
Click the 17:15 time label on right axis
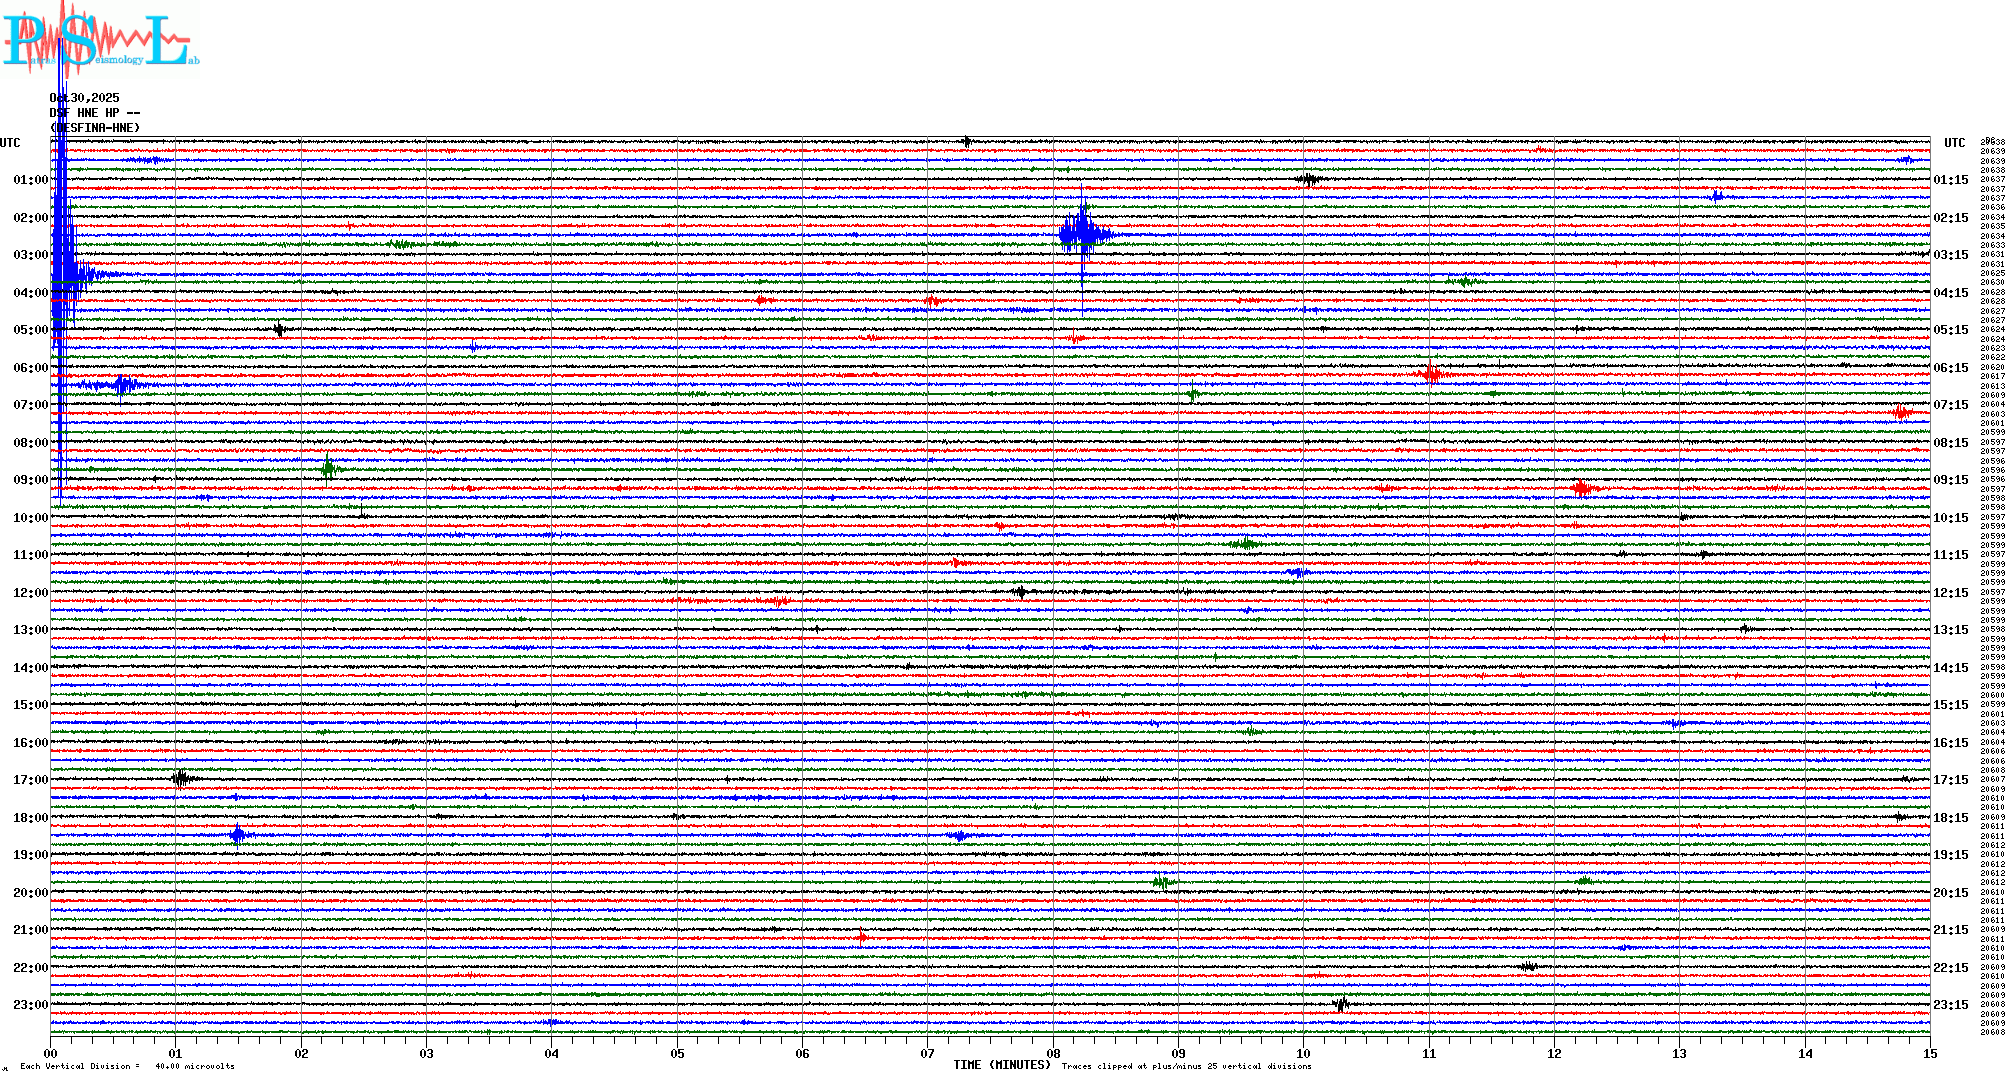tap(1950, 780)
